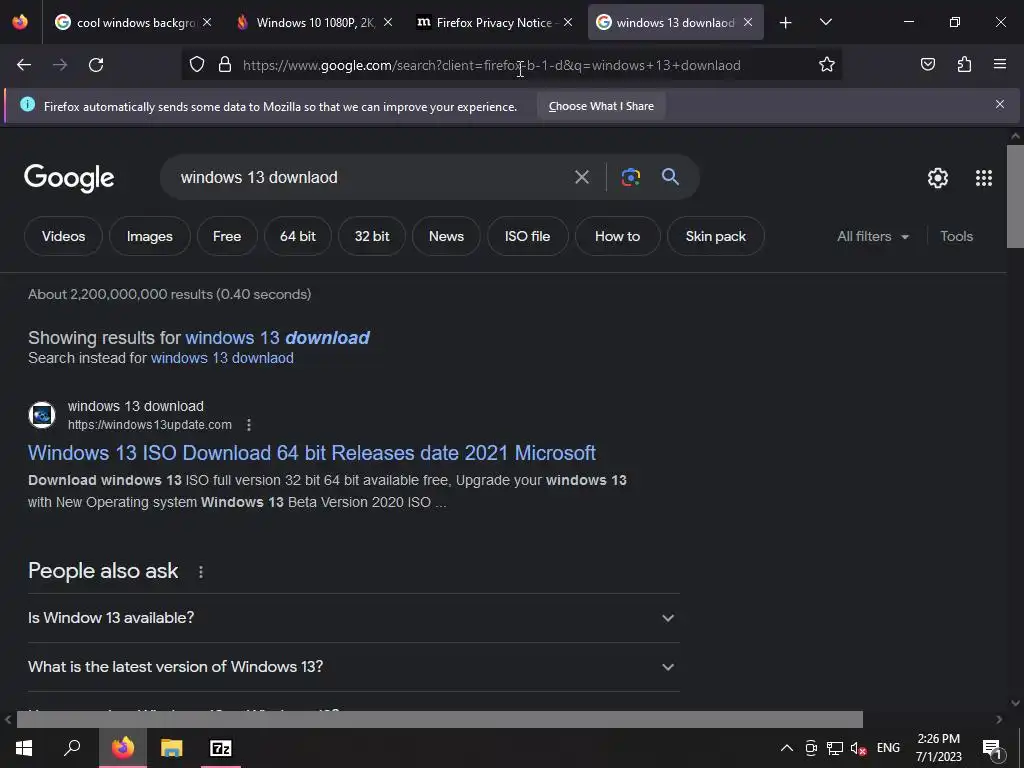The width and height of the screenshot is (1024, 768).
Task: Go back using the back arrow
Action: coord(24,65)
